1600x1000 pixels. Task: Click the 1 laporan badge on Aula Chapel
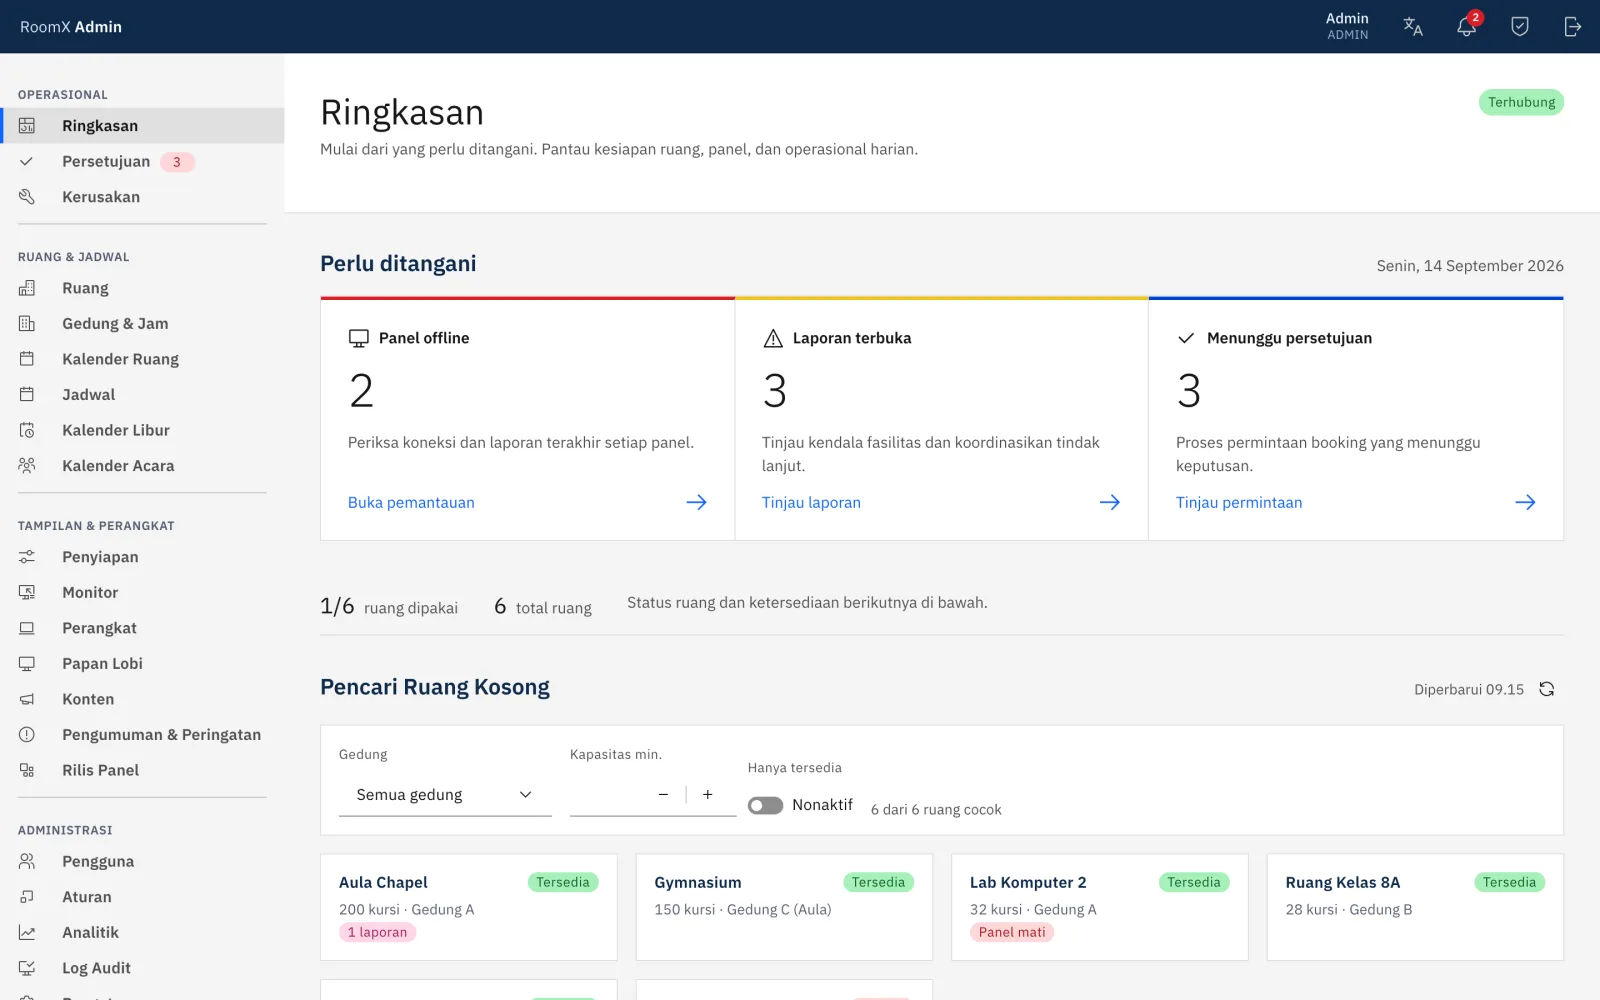[378, 932]
